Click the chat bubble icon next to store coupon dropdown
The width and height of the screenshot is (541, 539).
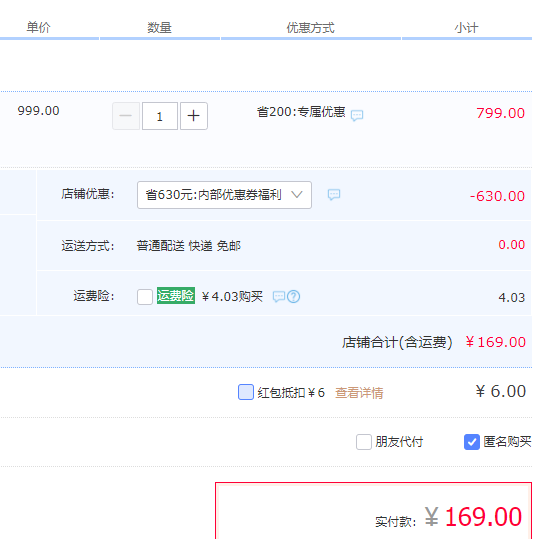(334, 195)
